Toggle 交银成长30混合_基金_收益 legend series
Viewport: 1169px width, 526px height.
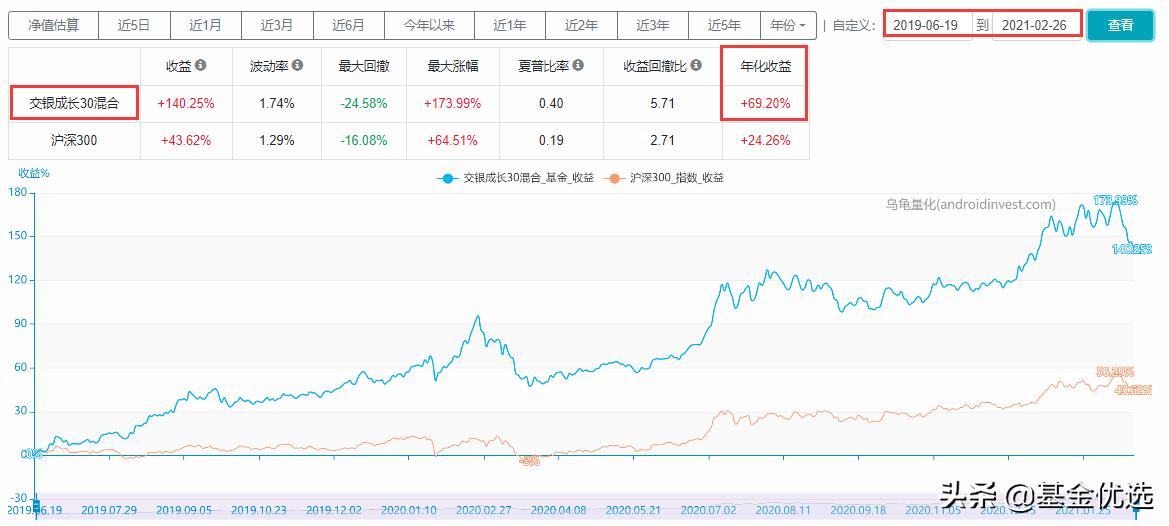[x=515, y=178]
